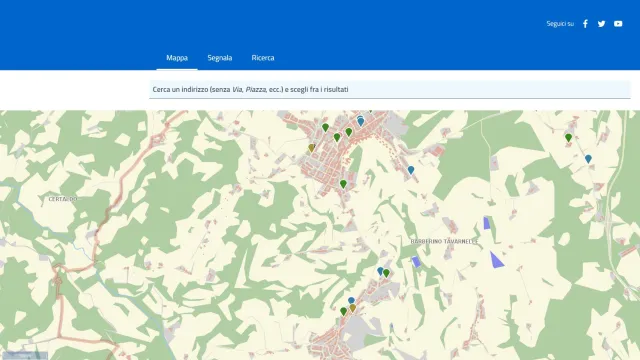Select the westernmost green marker in the northern town
Viewport: 640px width, 360px height.
(x=325, y=128)
